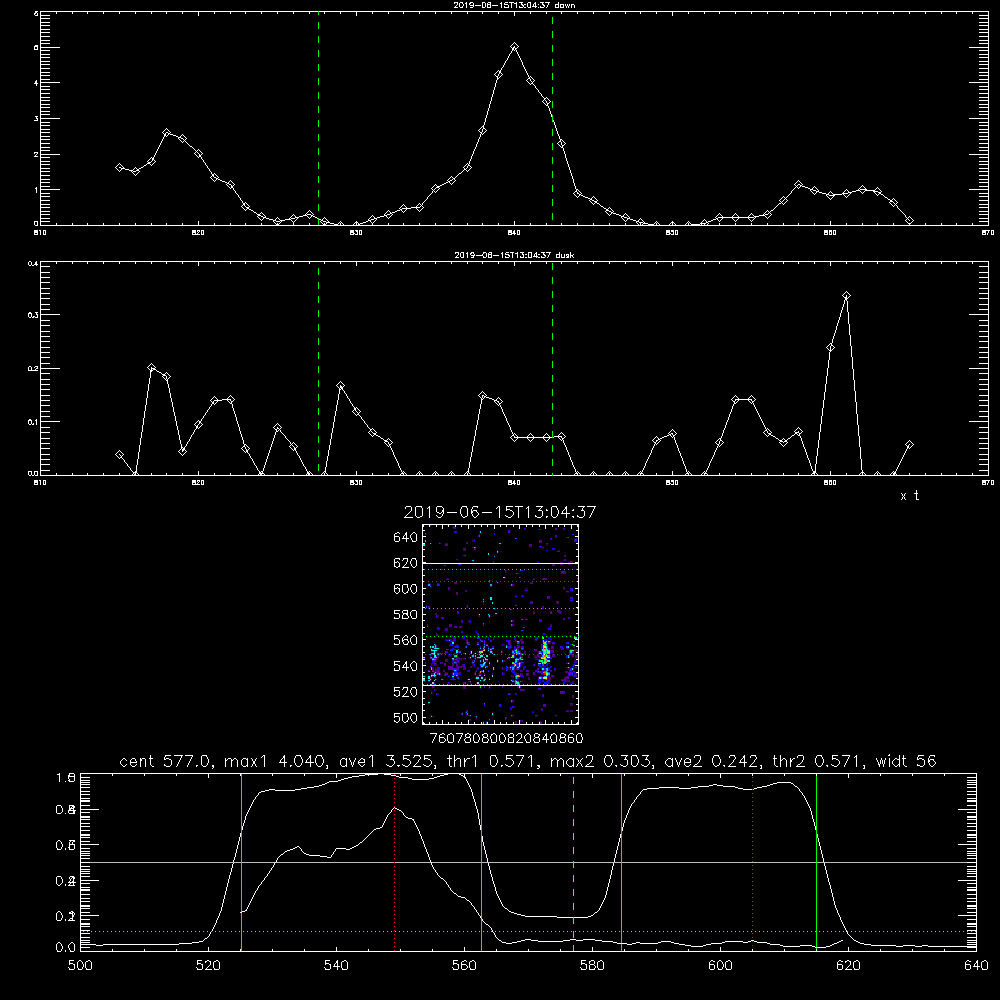
Task: Click the solid green line at 563 in the bottom plot
Action: click(x=482, y=862)
